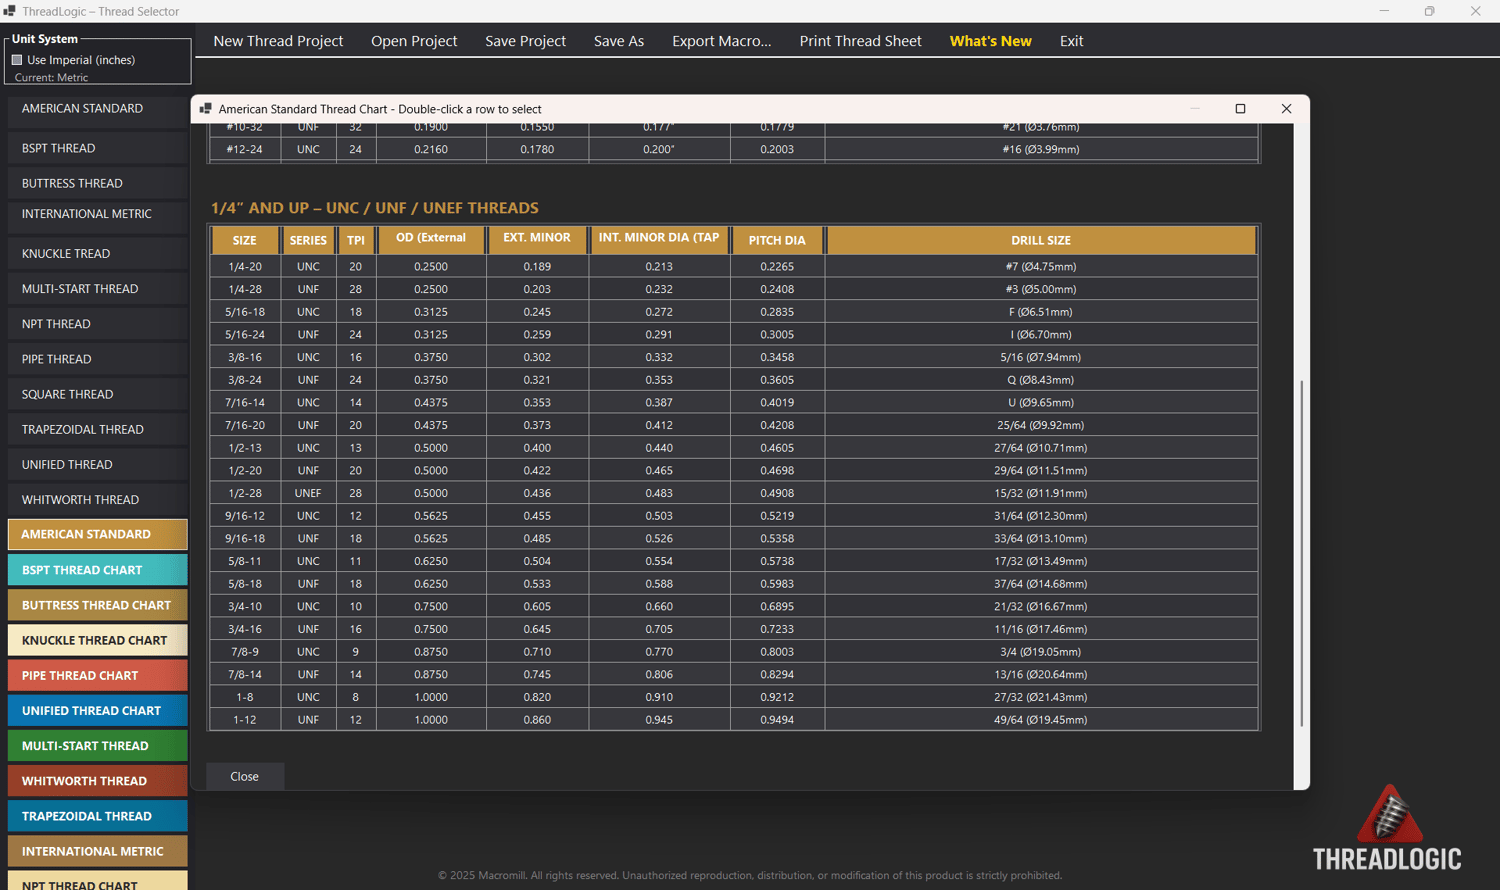The image size is (1500, 890).
Task: Open MULTI-START THREAD dark sidebar button
Action: (97, 289)
